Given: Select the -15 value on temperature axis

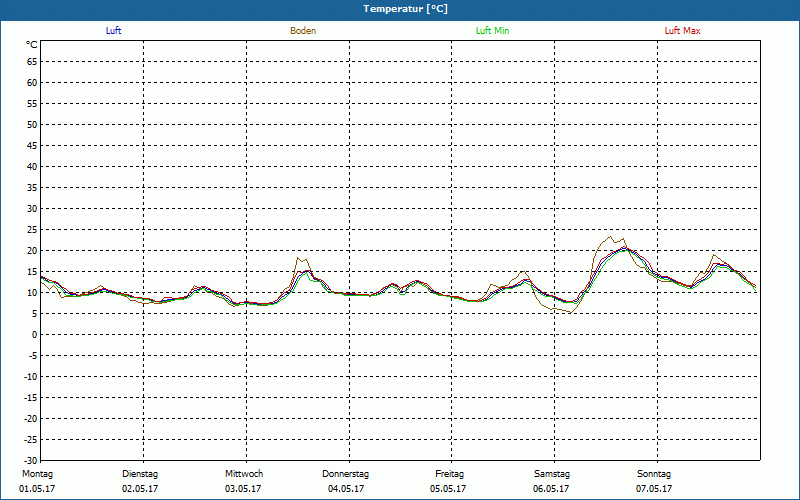Looking at the screenshot, I should coord(31,397).
